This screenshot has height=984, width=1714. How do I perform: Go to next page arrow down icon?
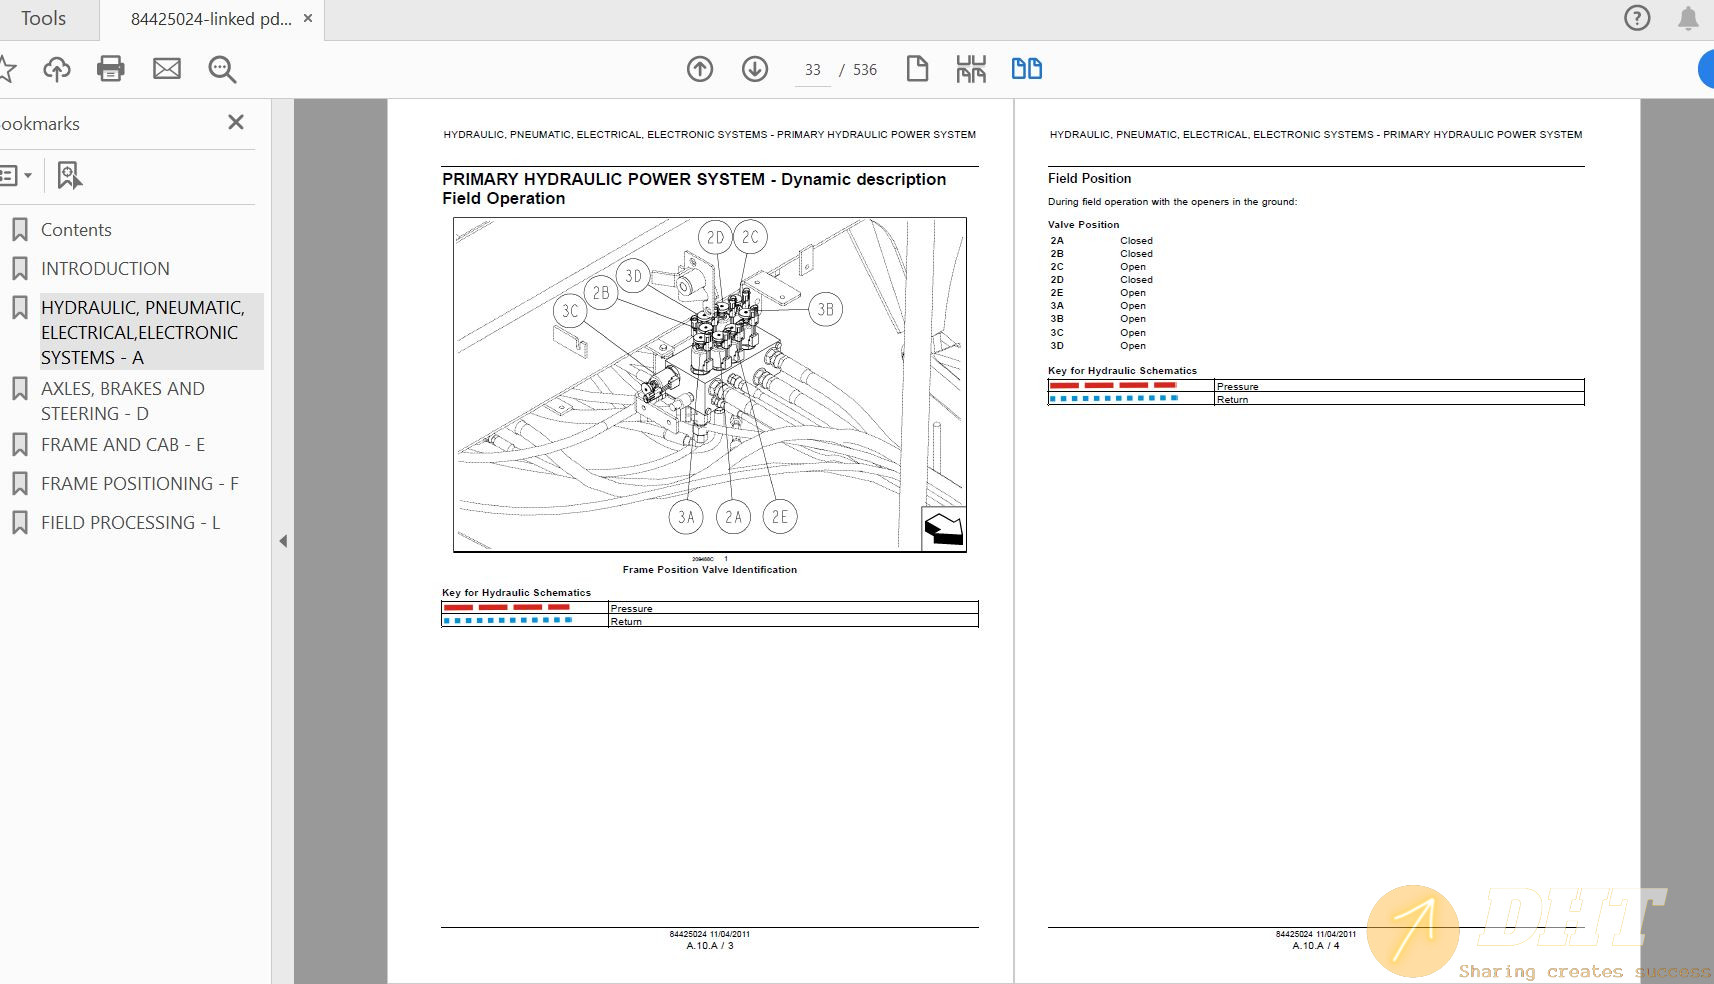pyautogui.click(x=755, y=69)
